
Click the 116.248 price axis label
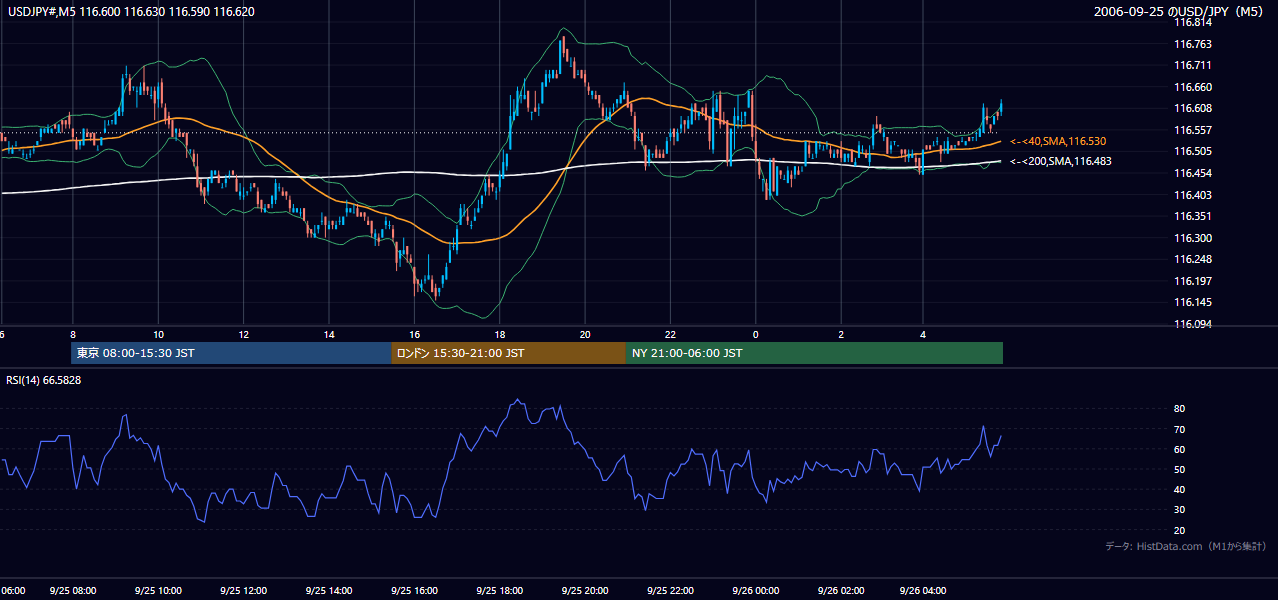click(x=1192, y=259)
